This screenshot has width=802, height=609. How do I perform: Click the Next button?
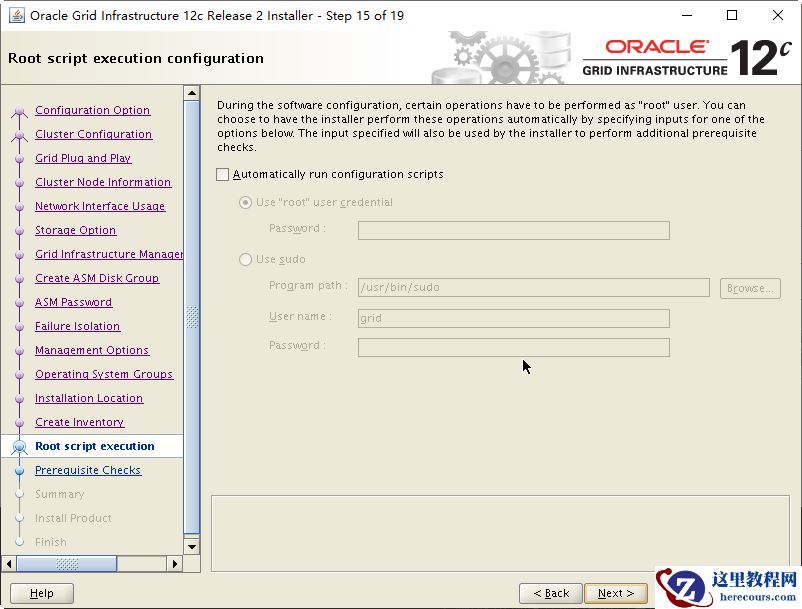[x=616, y=593]
